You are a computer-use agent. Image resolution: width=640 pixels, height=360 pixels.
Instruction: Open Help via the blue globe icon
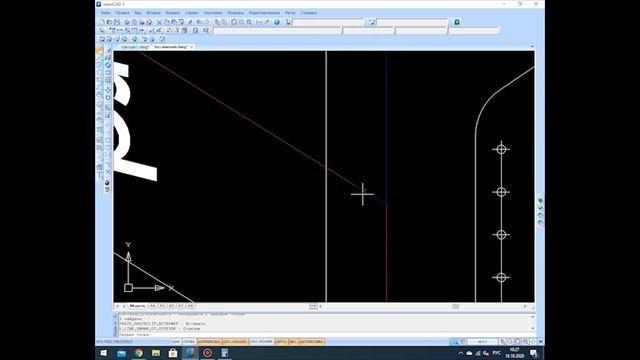[277, 22]
